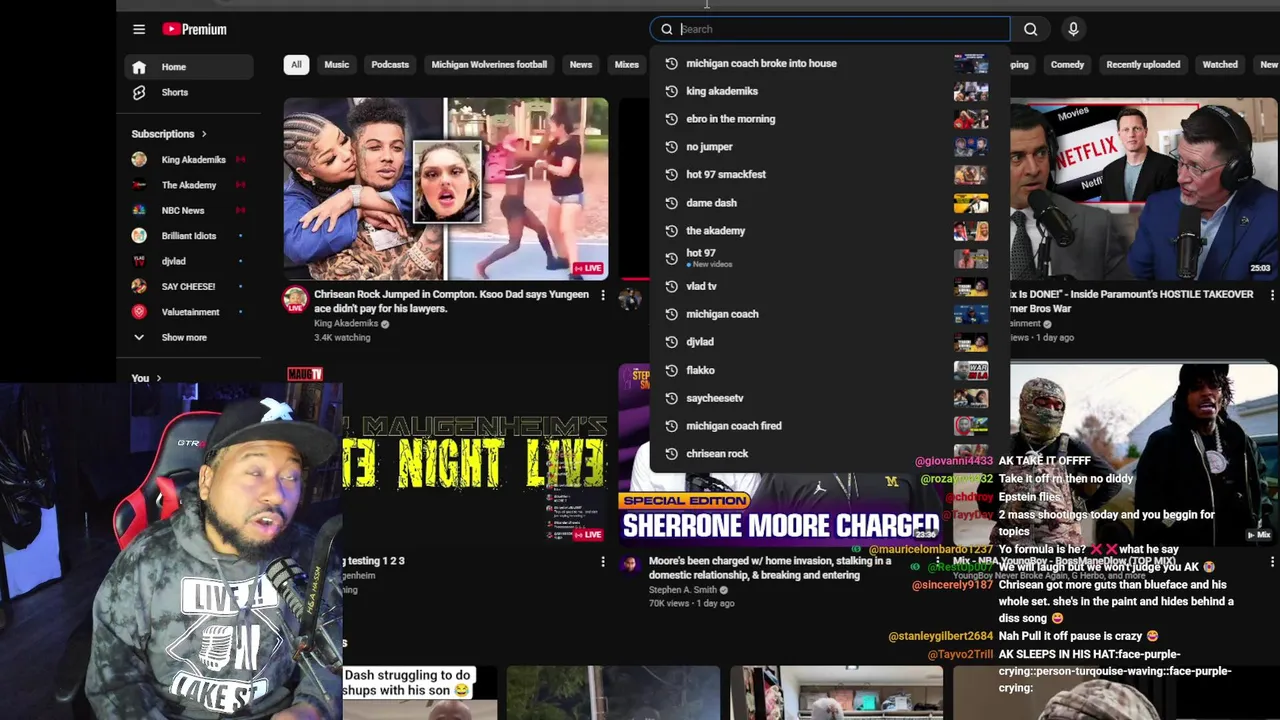Select the News filter chip
Viewport: 1280px width, 720px height.
point(581,65)
